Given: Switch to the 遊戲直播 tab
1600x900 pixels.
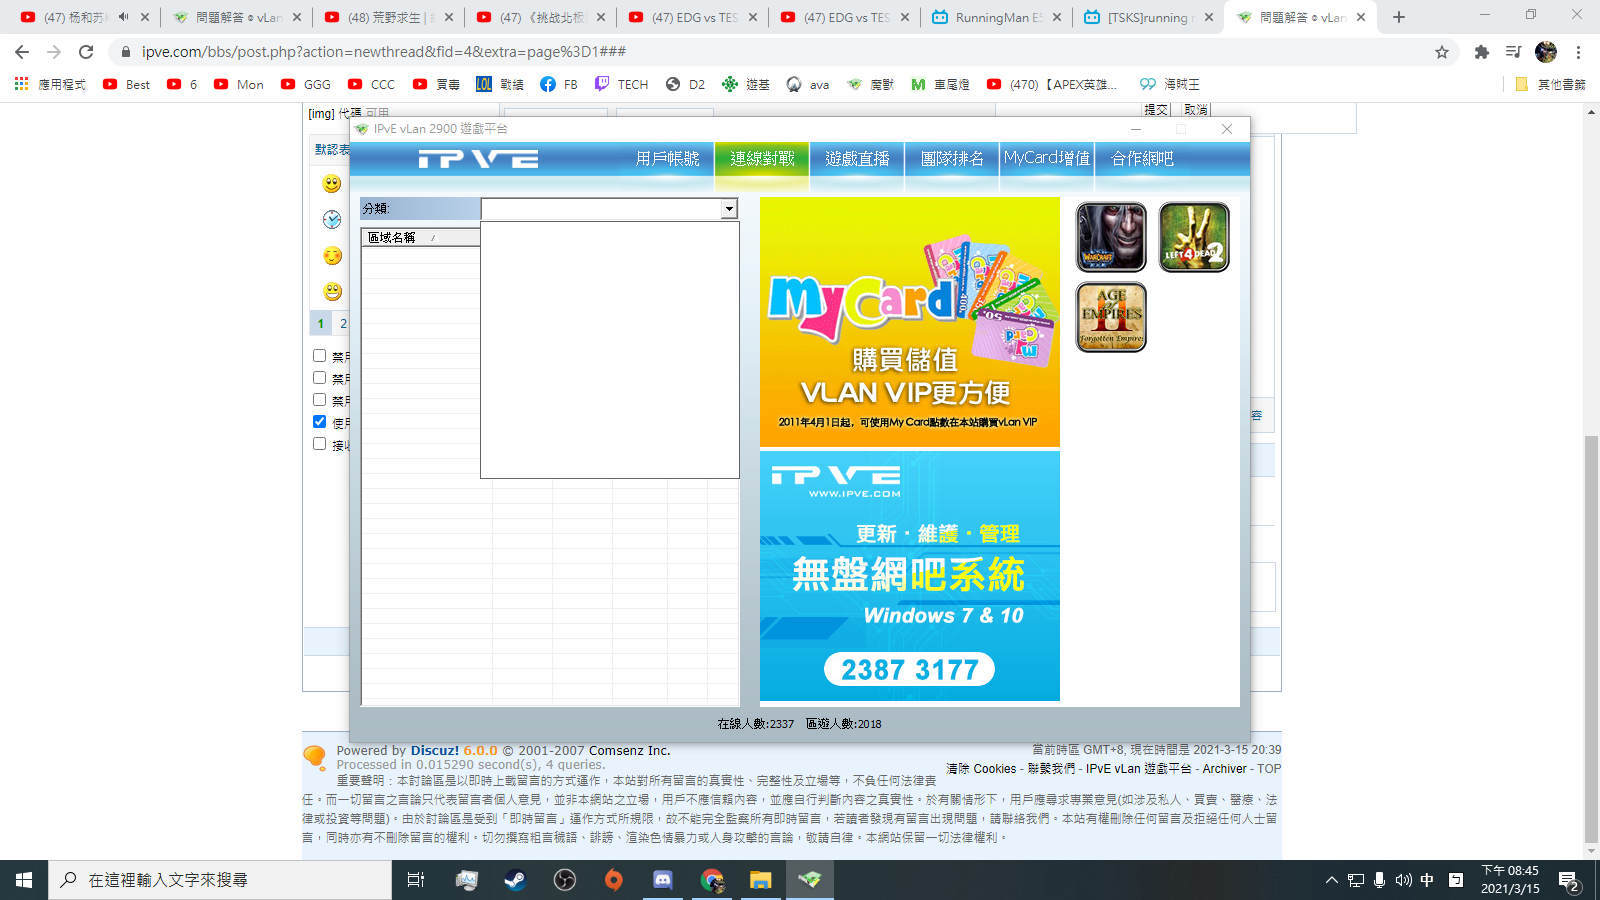Looking at the screenshot, I should pyautogui.click(x=857, y=159).
